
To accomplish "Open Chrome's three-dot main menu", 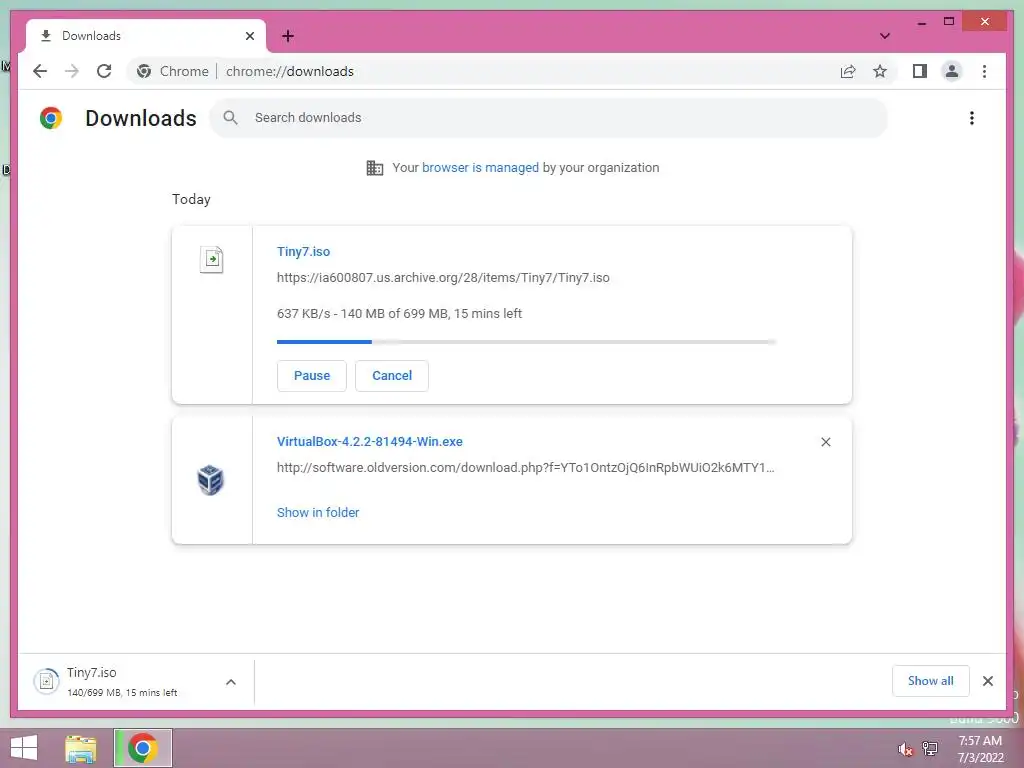I will pyautogui.click(x=984, y=71).
